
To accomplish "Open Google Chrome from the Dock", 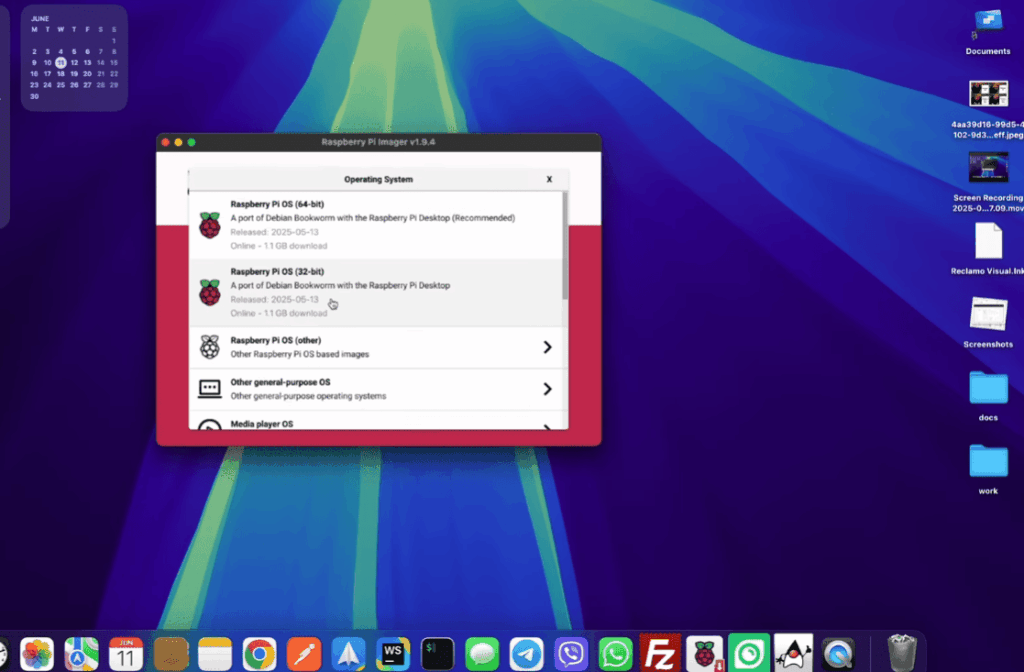I will click(x=259, y=655).
